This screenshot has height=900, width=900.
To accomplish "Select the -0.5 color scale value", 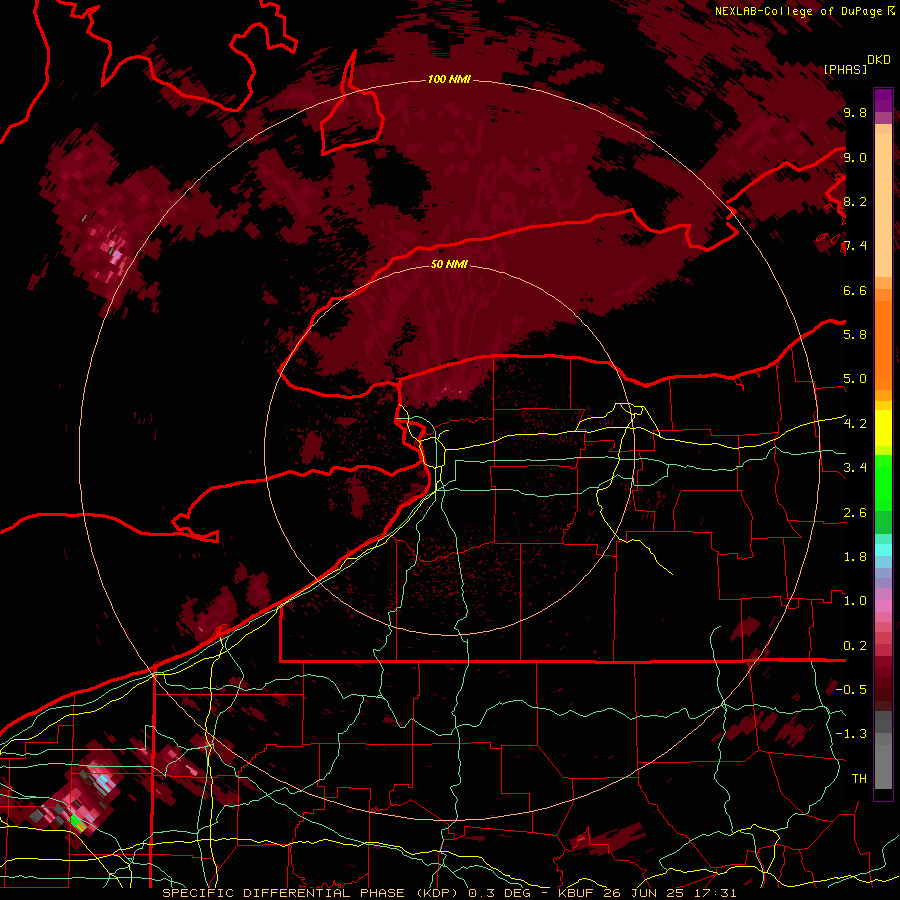I will (851, 689).
